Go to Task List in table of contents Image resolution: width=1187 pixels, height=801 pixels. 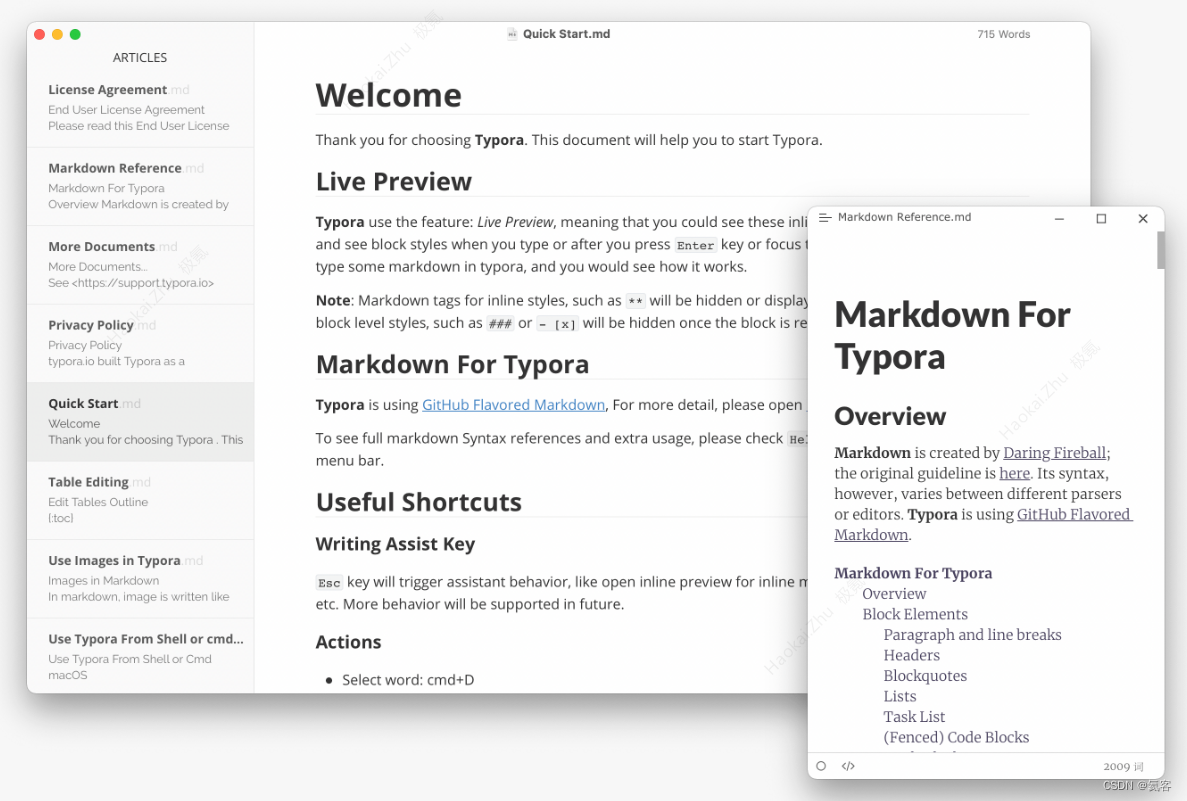(914, 716)
